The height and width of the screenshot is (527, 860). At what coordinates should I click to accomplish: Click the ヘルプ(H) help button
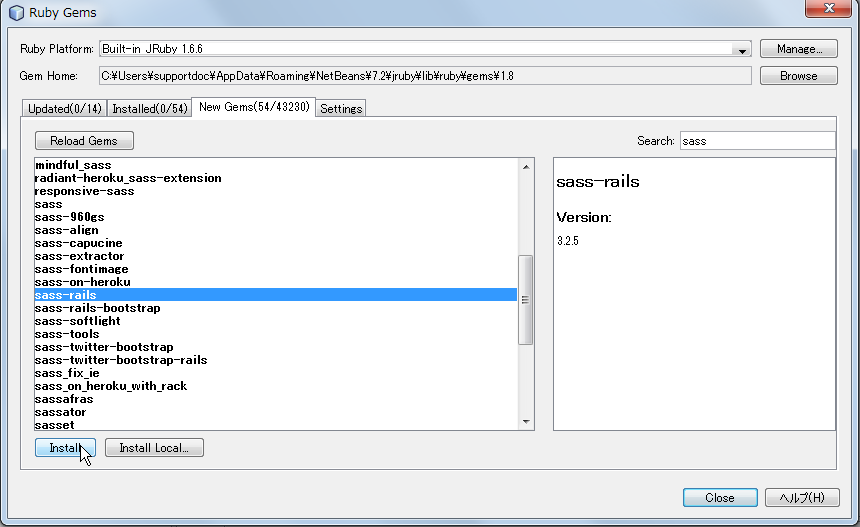point(802,497)
